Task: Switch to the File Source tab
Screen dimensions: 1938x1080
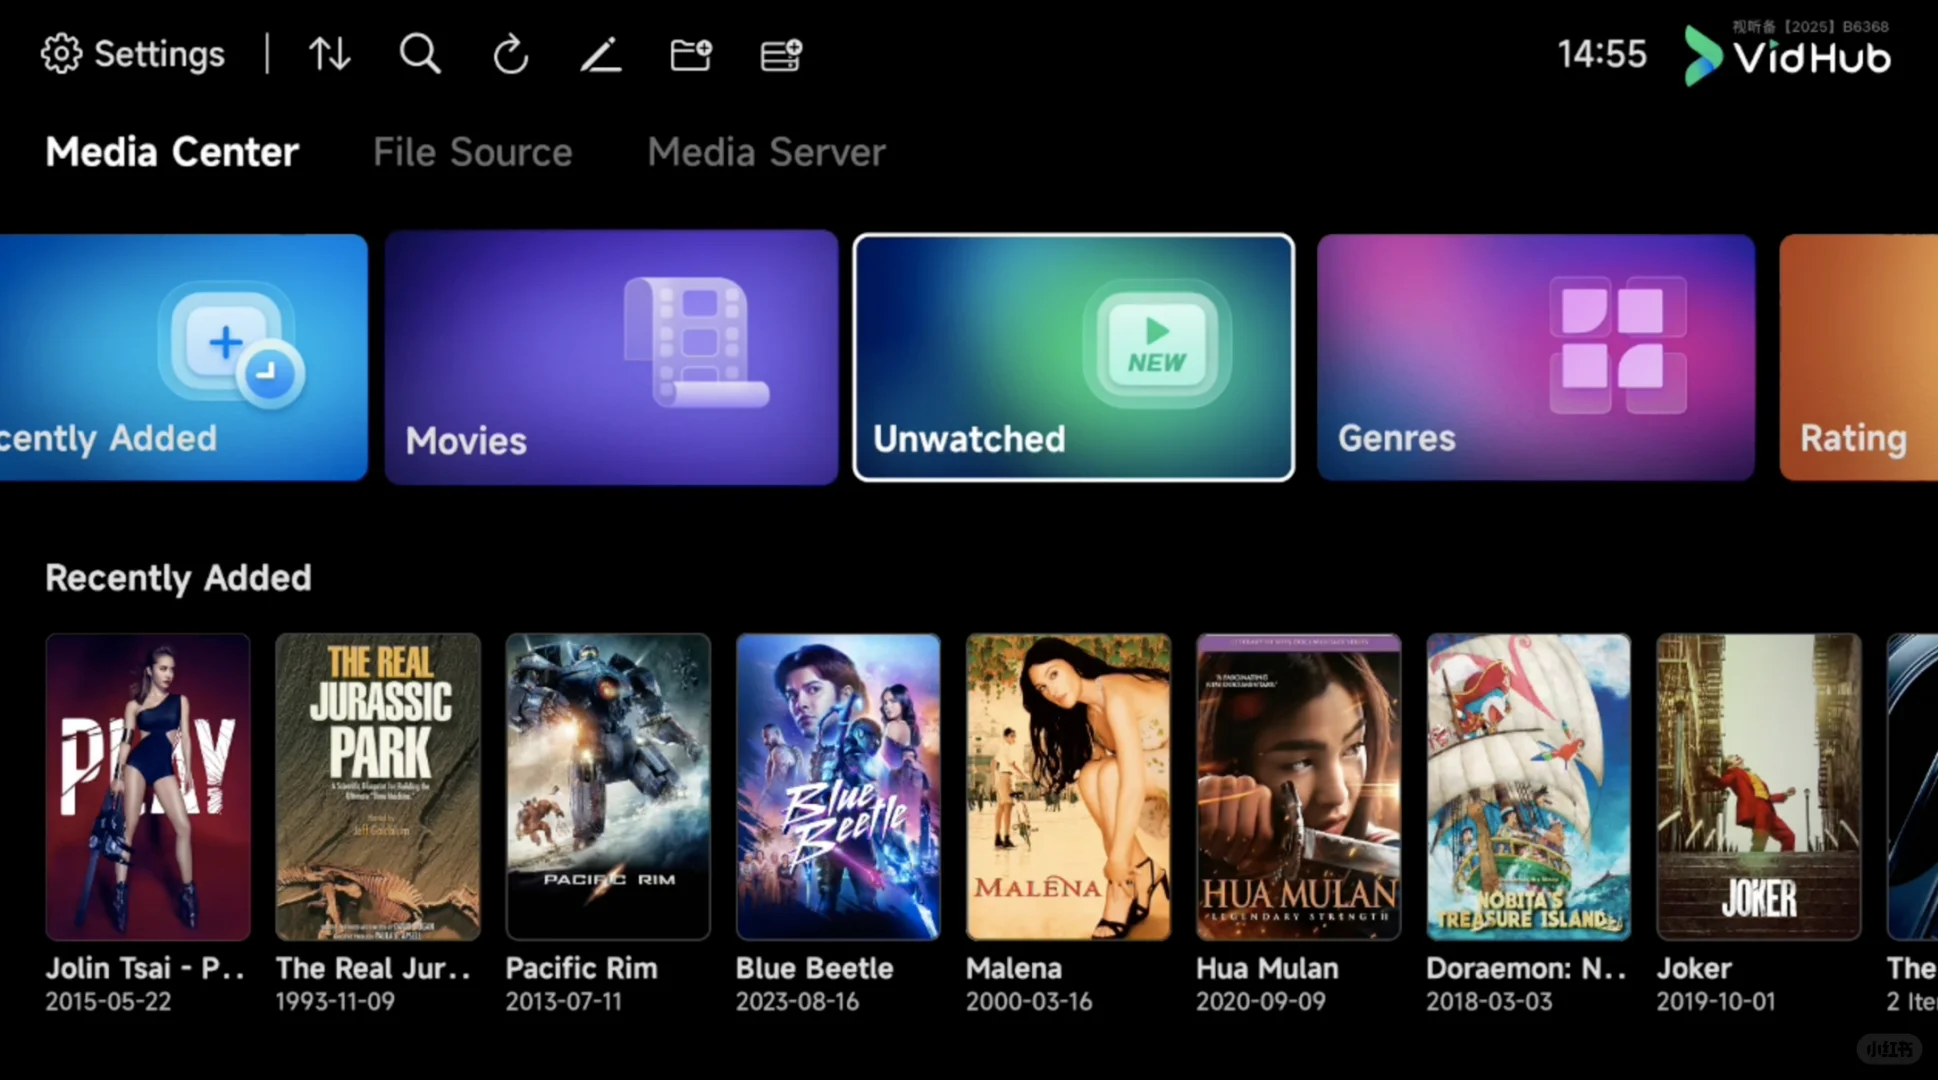Action: click(472, 152)
